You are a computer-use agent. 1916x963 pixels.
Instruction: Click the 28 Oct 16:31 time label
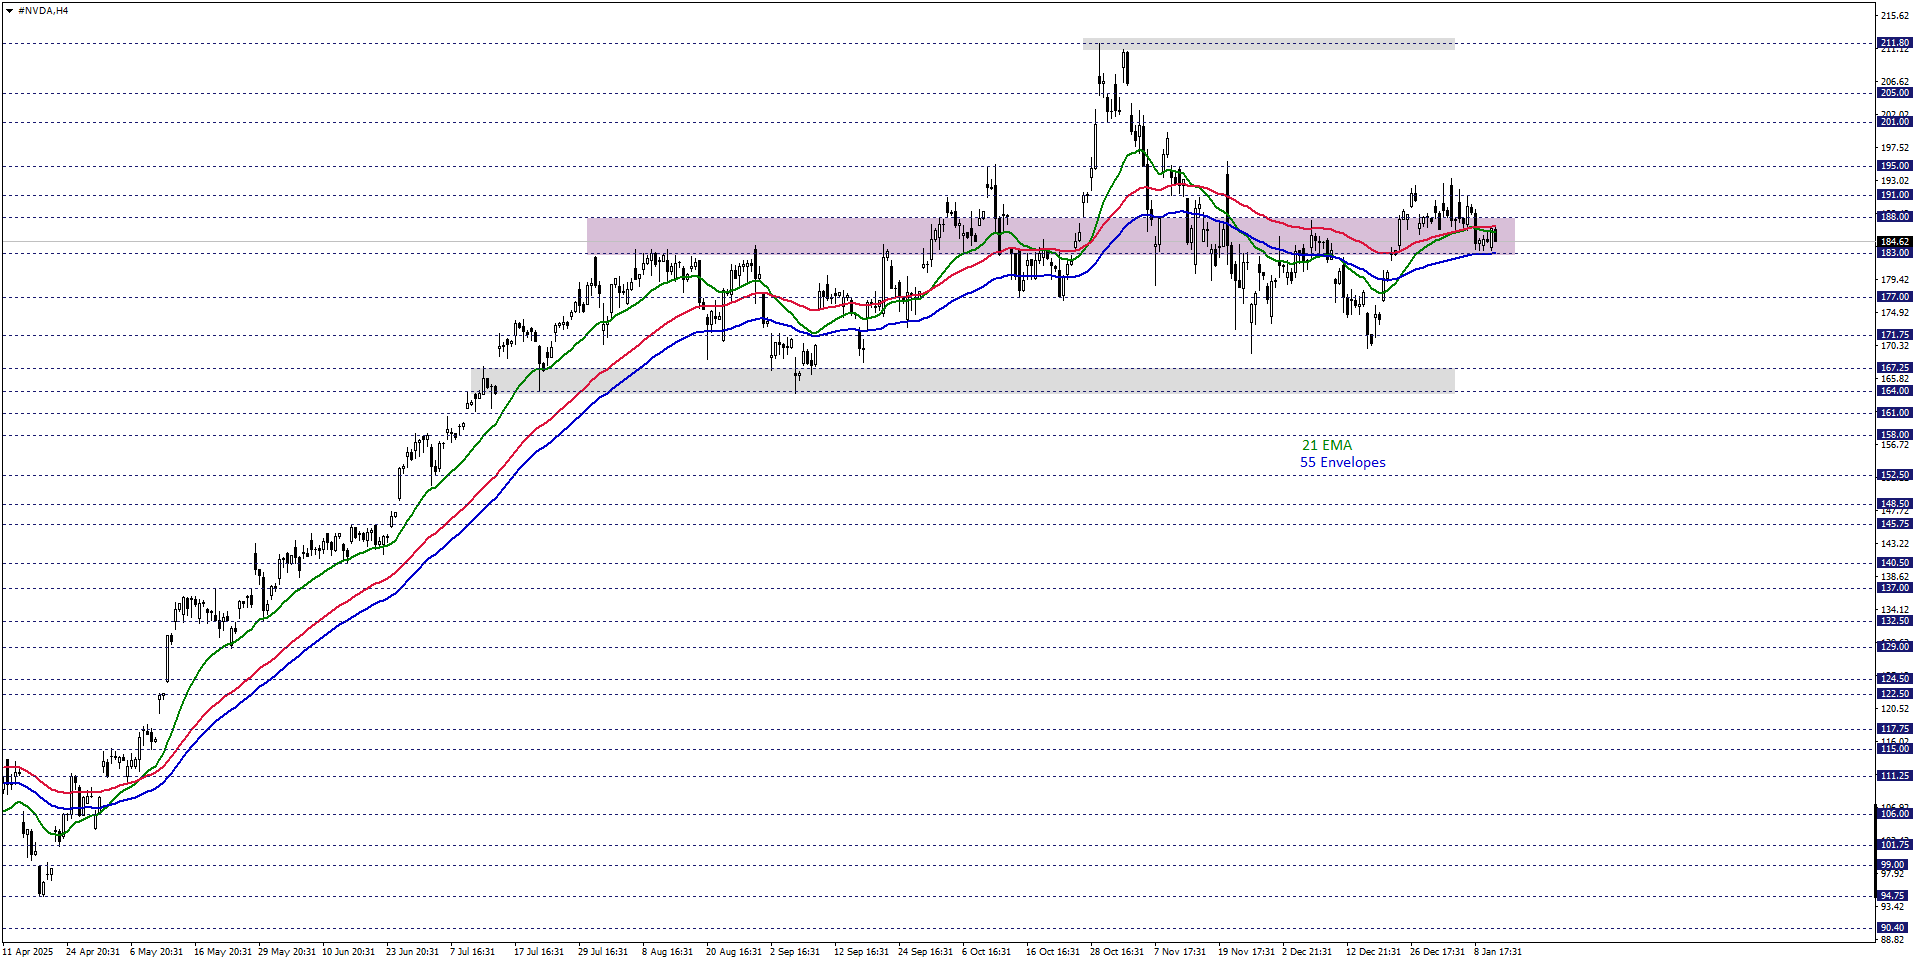1116,952
